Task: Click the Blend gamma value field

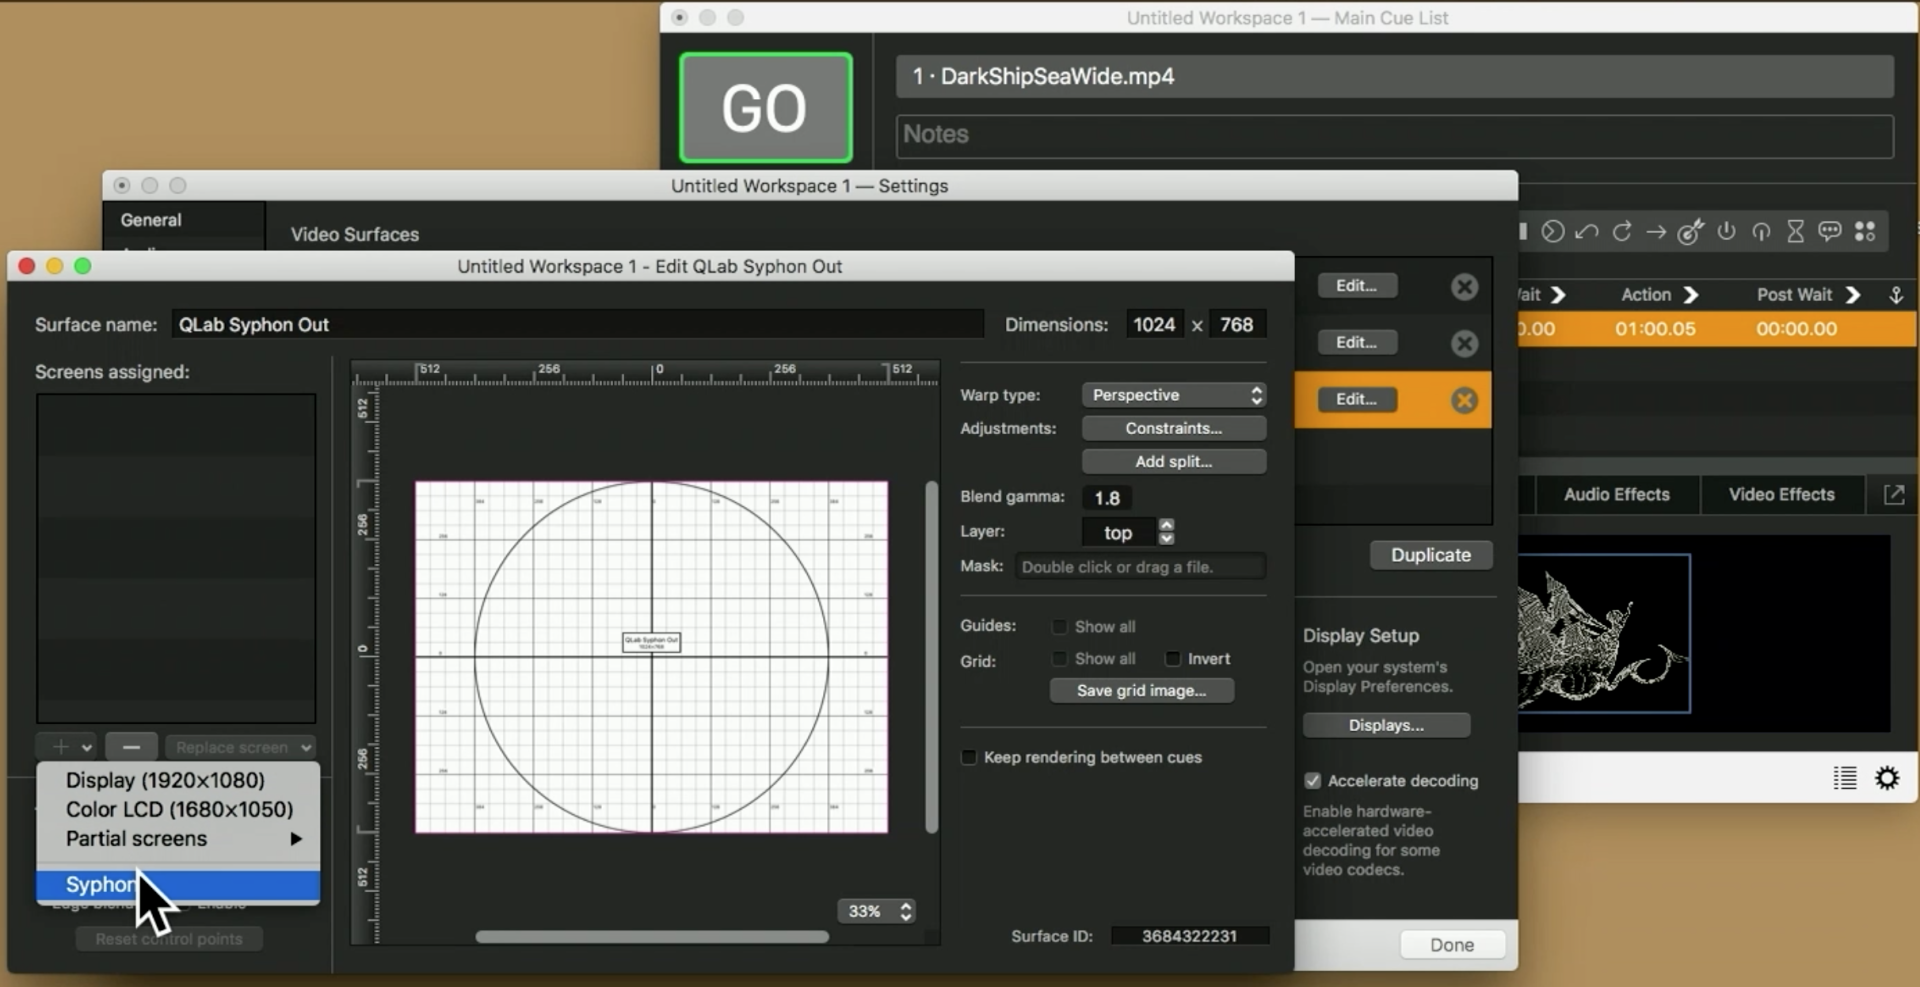Action: click(1108, 498)
